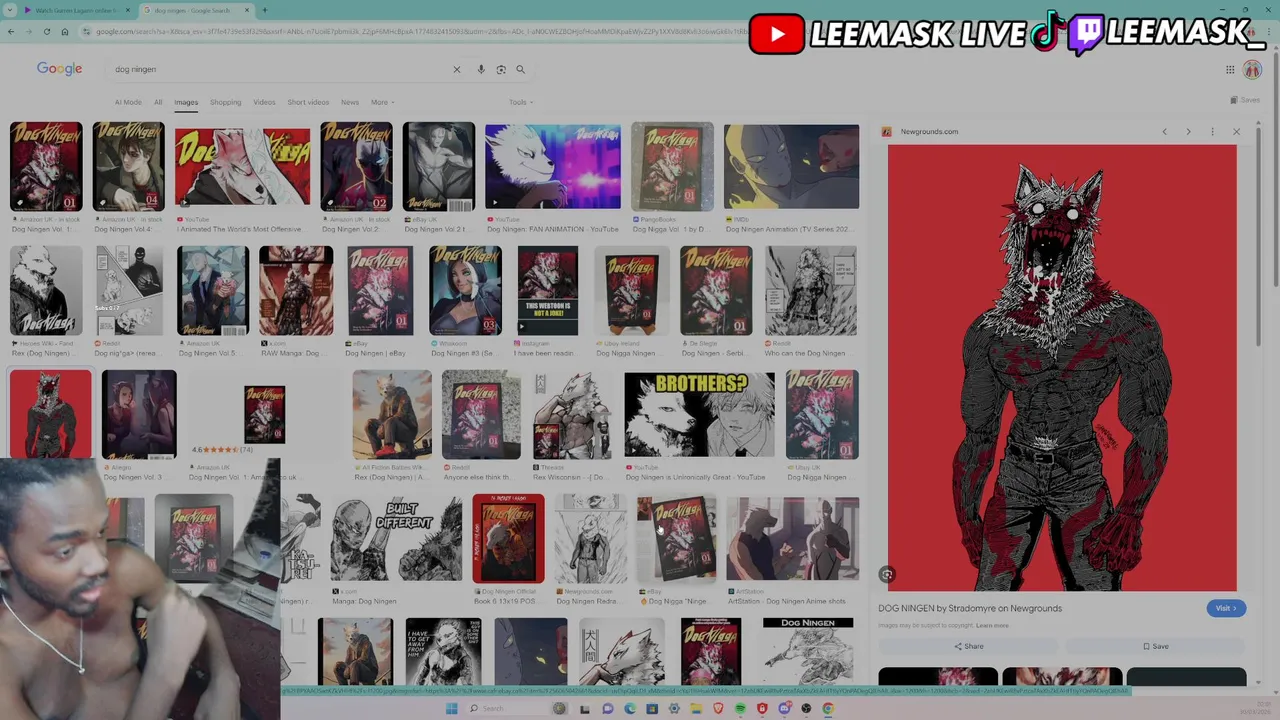Image resolution: width=1280 pixels, height=720 pixels.
Task: Click the 'dog ningen' search input field
Action: click(280, 69)
